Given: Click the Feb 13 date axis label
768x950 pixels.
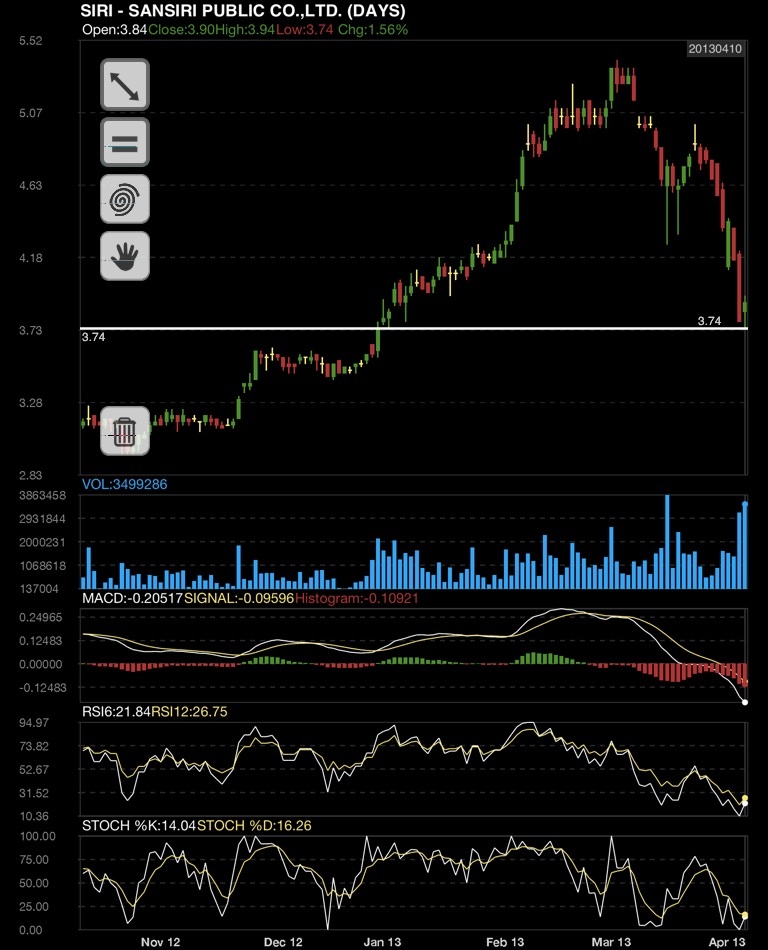Looking at the screenshot, I should pos(505,942).
